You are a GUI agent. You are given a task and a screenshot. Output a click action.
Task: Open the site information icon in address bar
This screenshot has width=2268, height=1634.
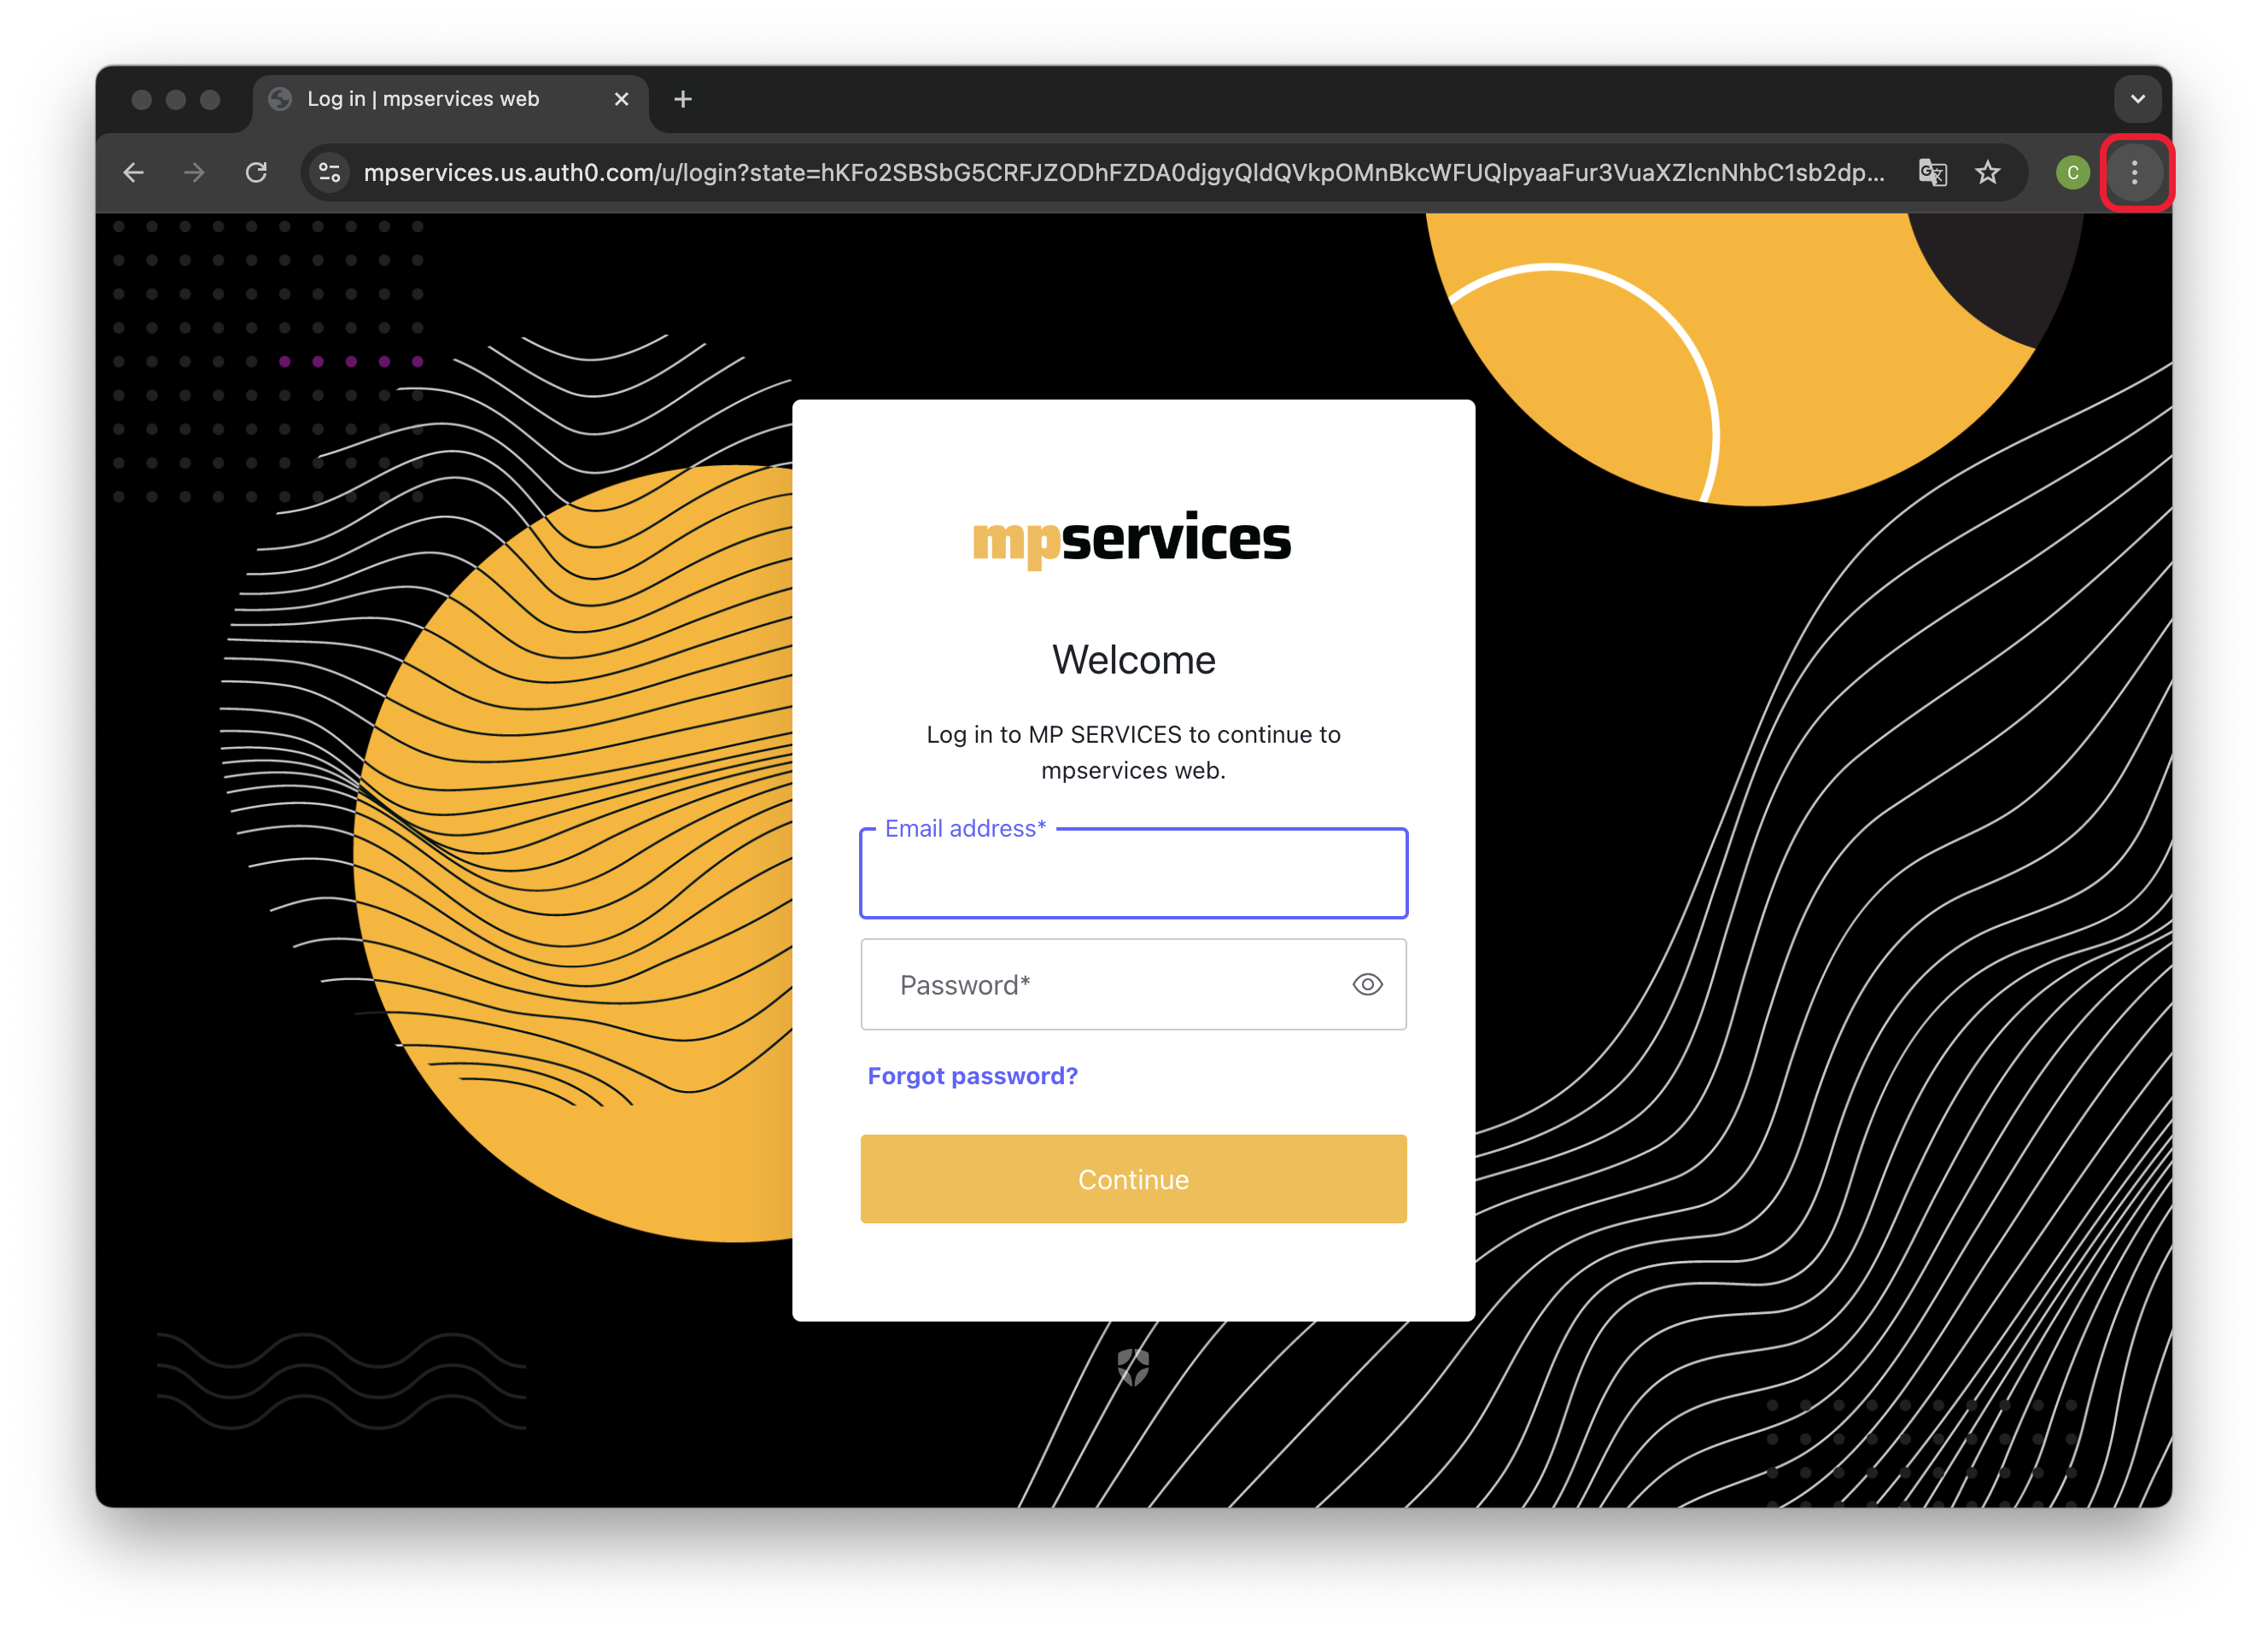(330, 173)
